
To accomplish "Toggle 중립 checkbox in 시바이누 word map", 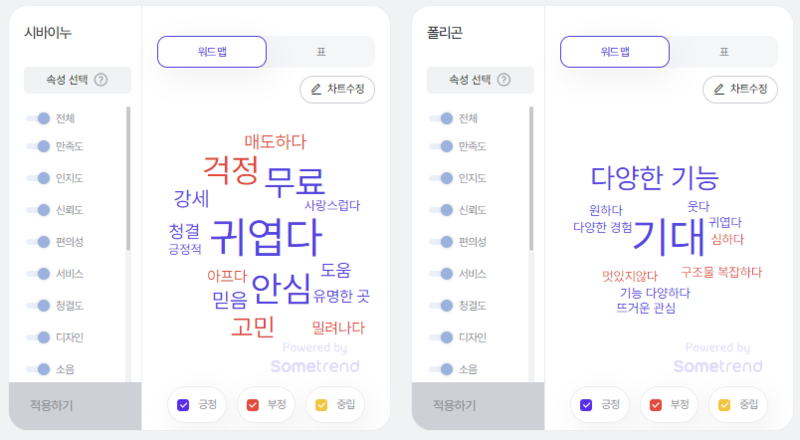I will point(321,405).
